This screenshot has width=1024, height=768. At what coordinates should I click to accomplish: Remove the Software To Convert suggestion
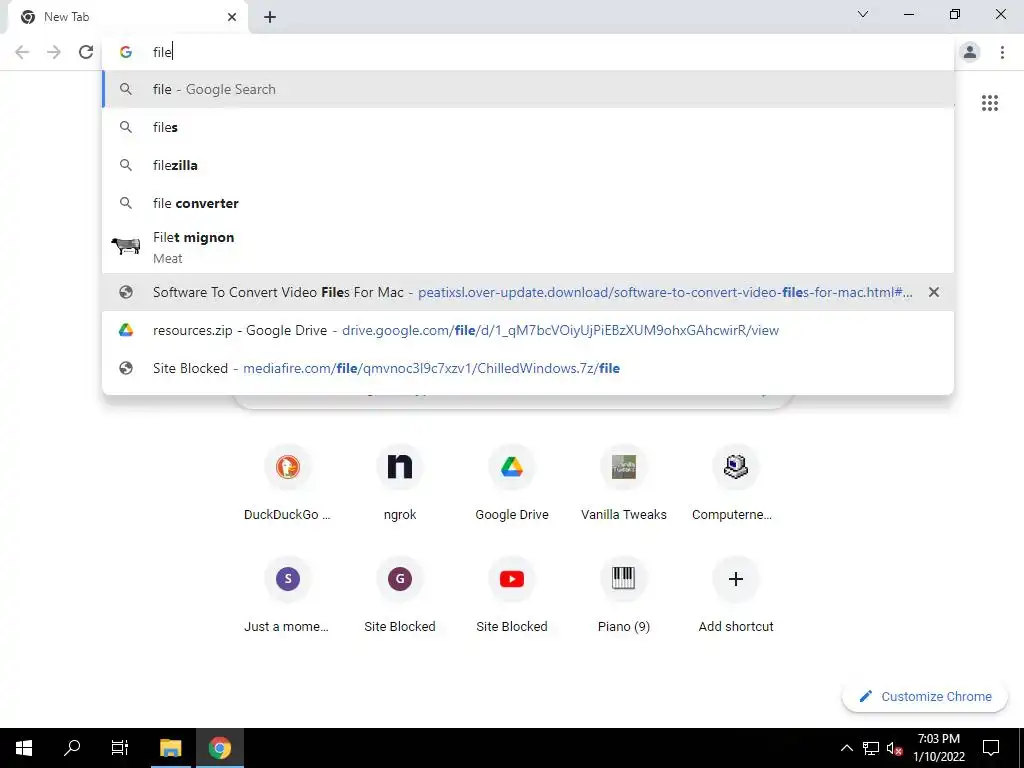934,293
